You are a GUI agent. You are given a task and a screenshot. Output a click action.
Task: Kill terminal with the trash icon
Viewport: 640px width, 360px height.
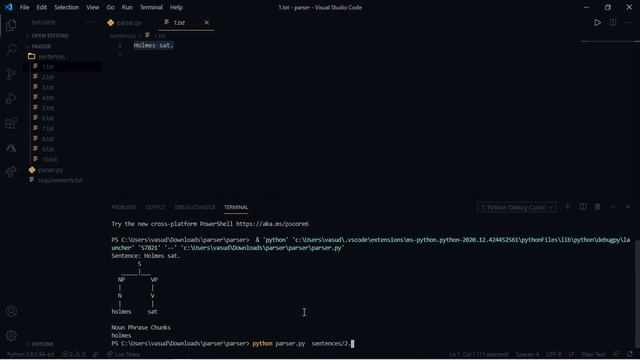coord(598,207)
